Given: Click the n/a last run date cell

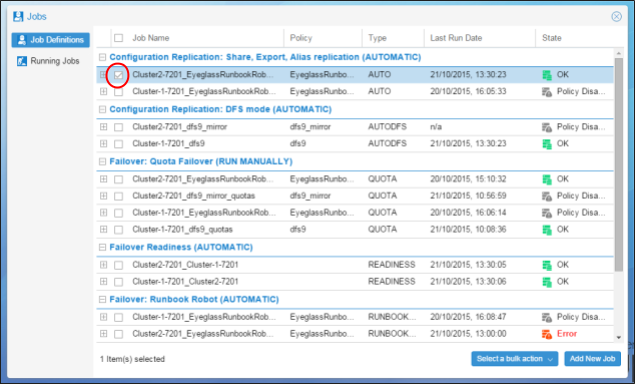Looking at the screenshot, I should [436, 127].
